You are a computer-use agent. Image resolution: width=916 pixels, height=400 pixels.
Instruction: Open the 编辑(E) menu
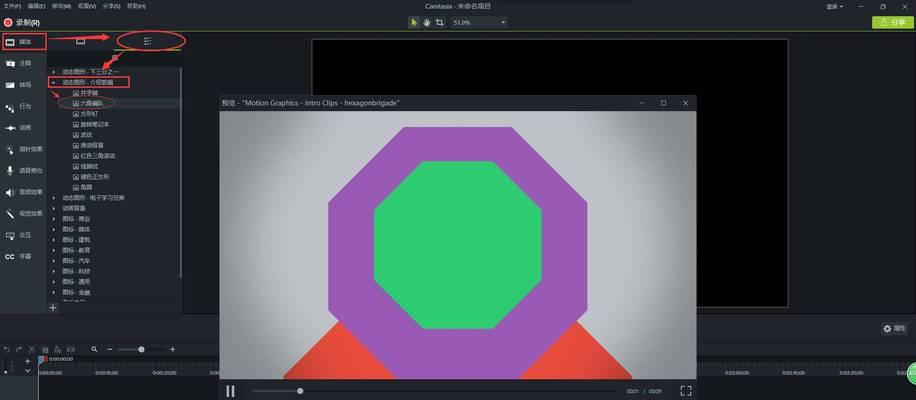pos(36,6)
